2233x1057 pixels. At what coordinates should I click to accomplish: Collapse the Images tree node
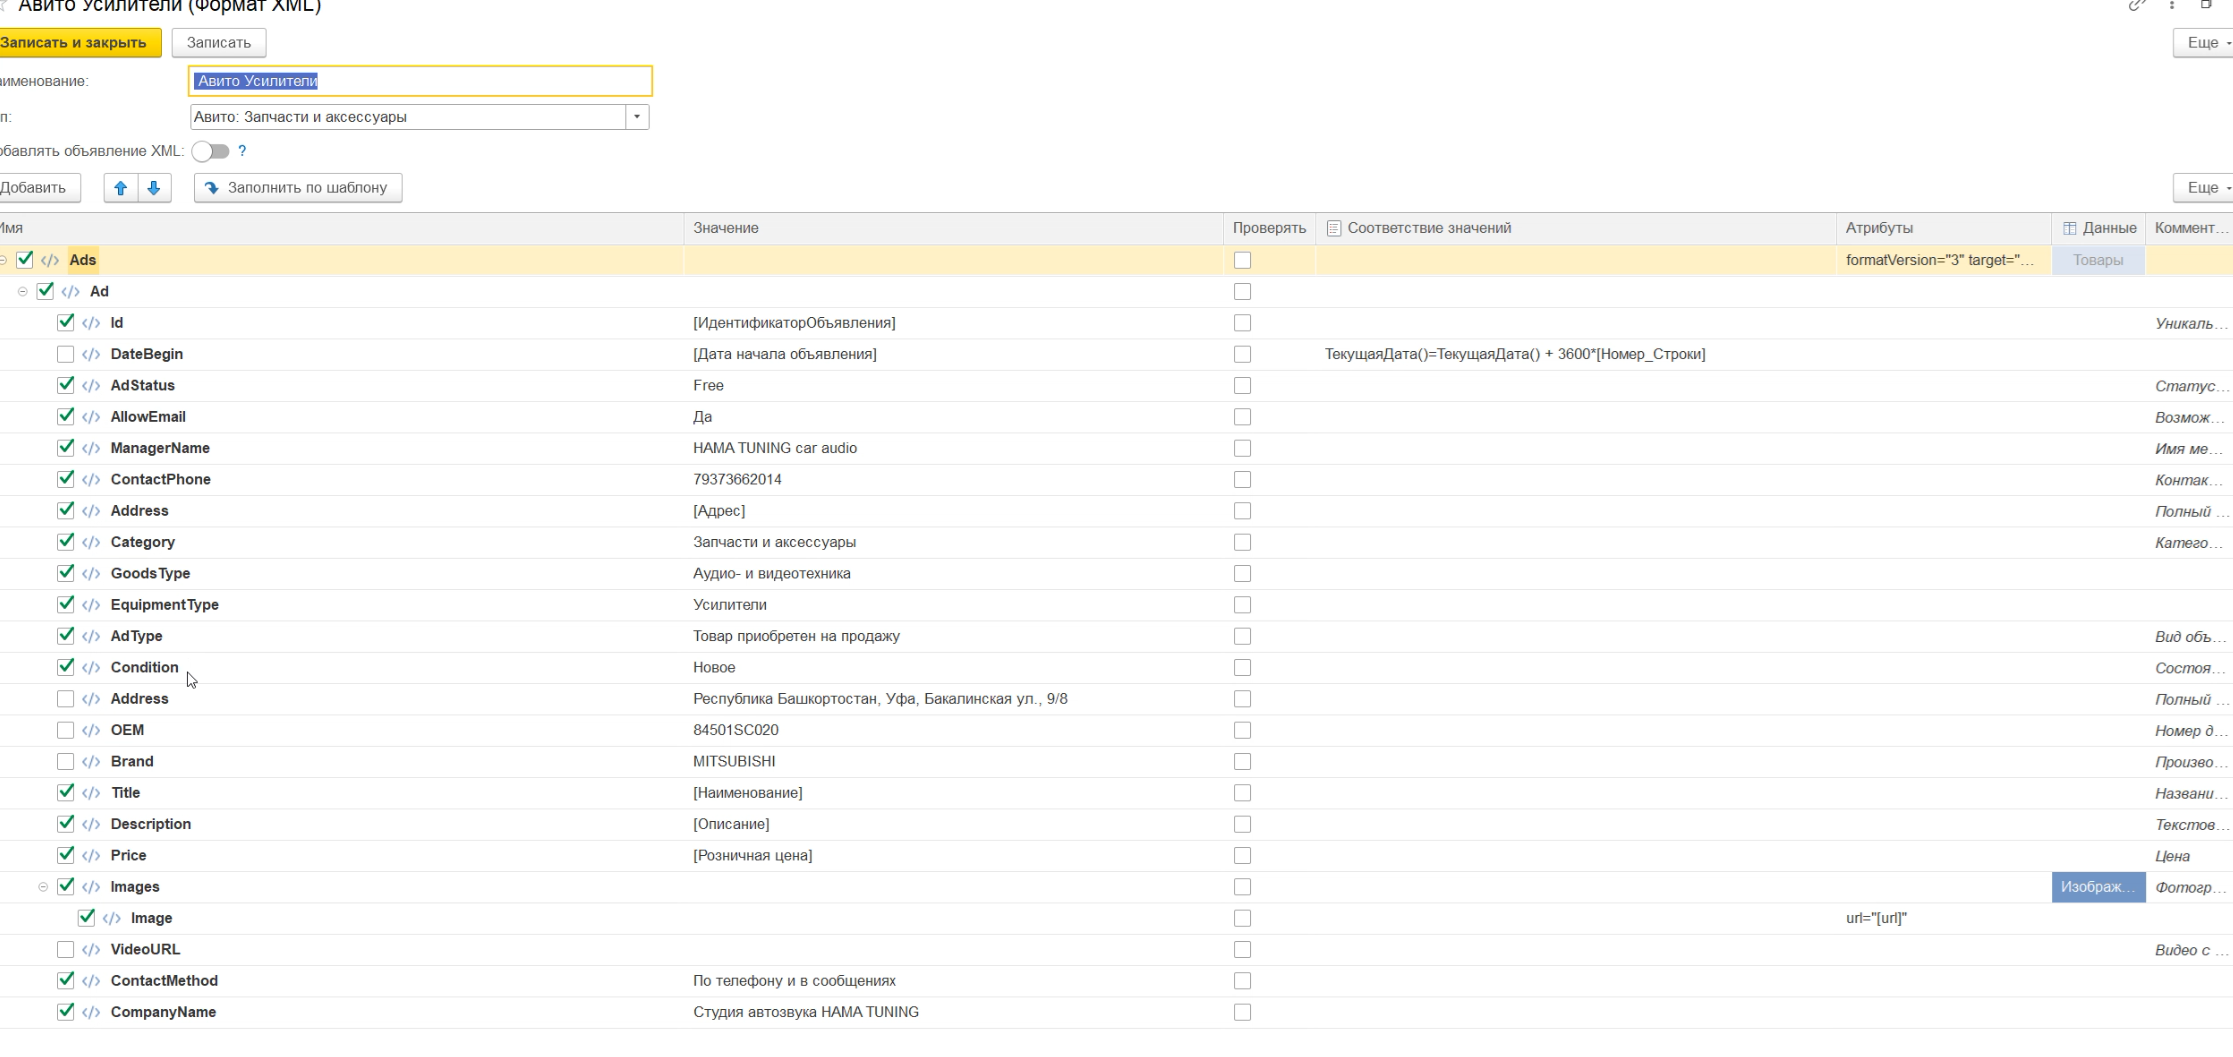click(43, 887)
